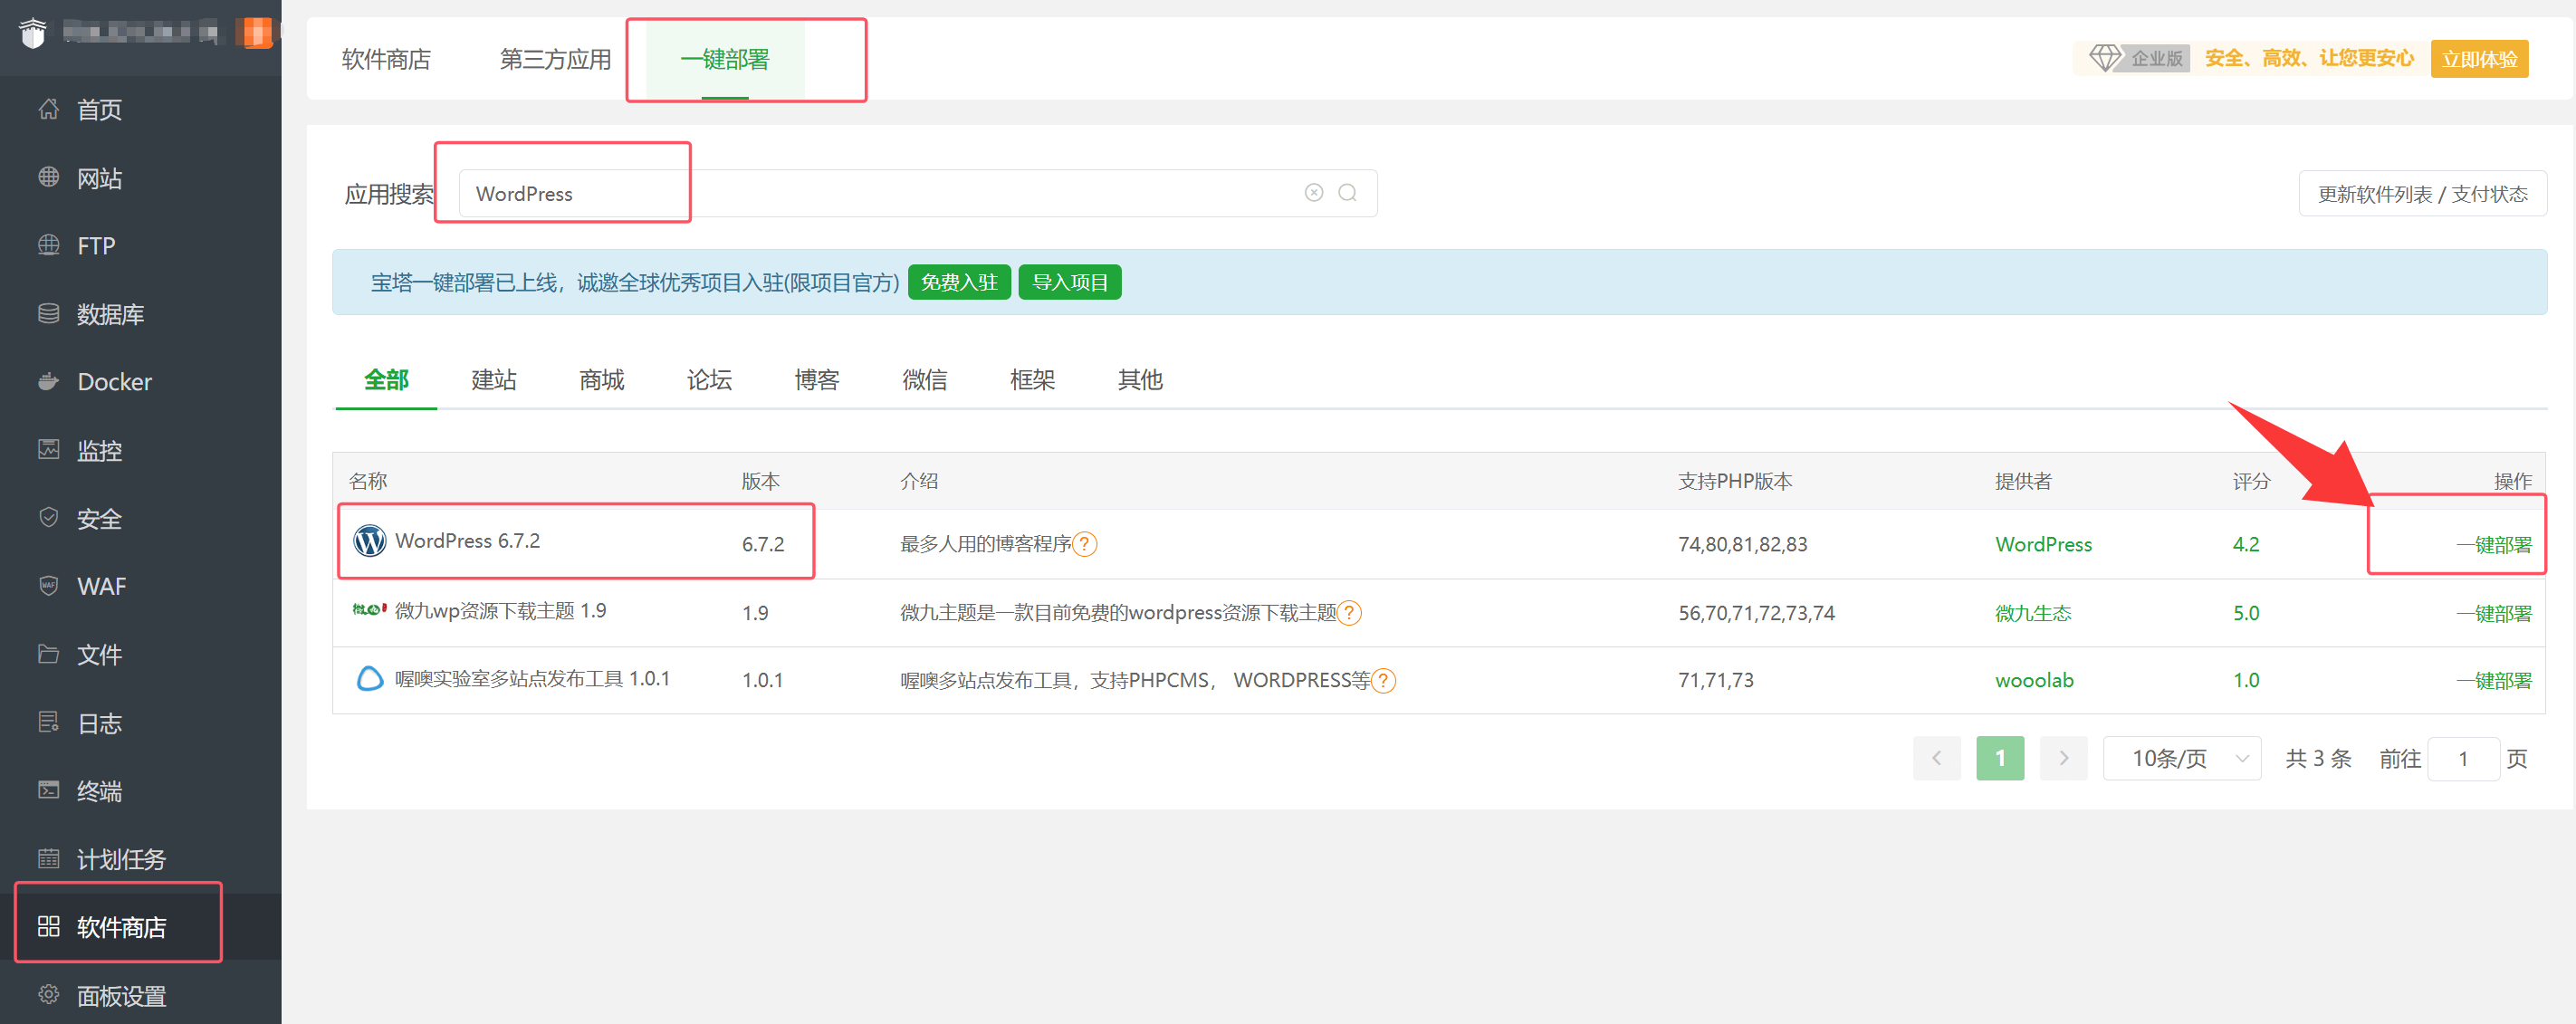2576x1024 pixels.
Task: Click the 立即体验 orange button
Action: (x=2478, y=59)
